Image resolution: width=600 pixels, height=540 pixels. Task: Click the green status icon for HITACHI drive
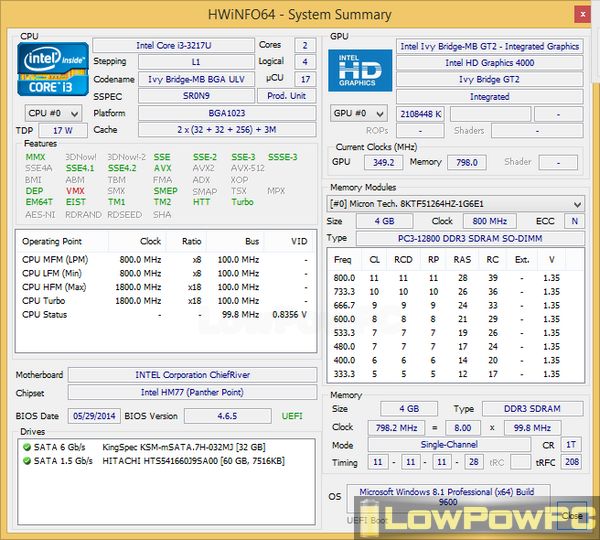click(x=27, y=461)
